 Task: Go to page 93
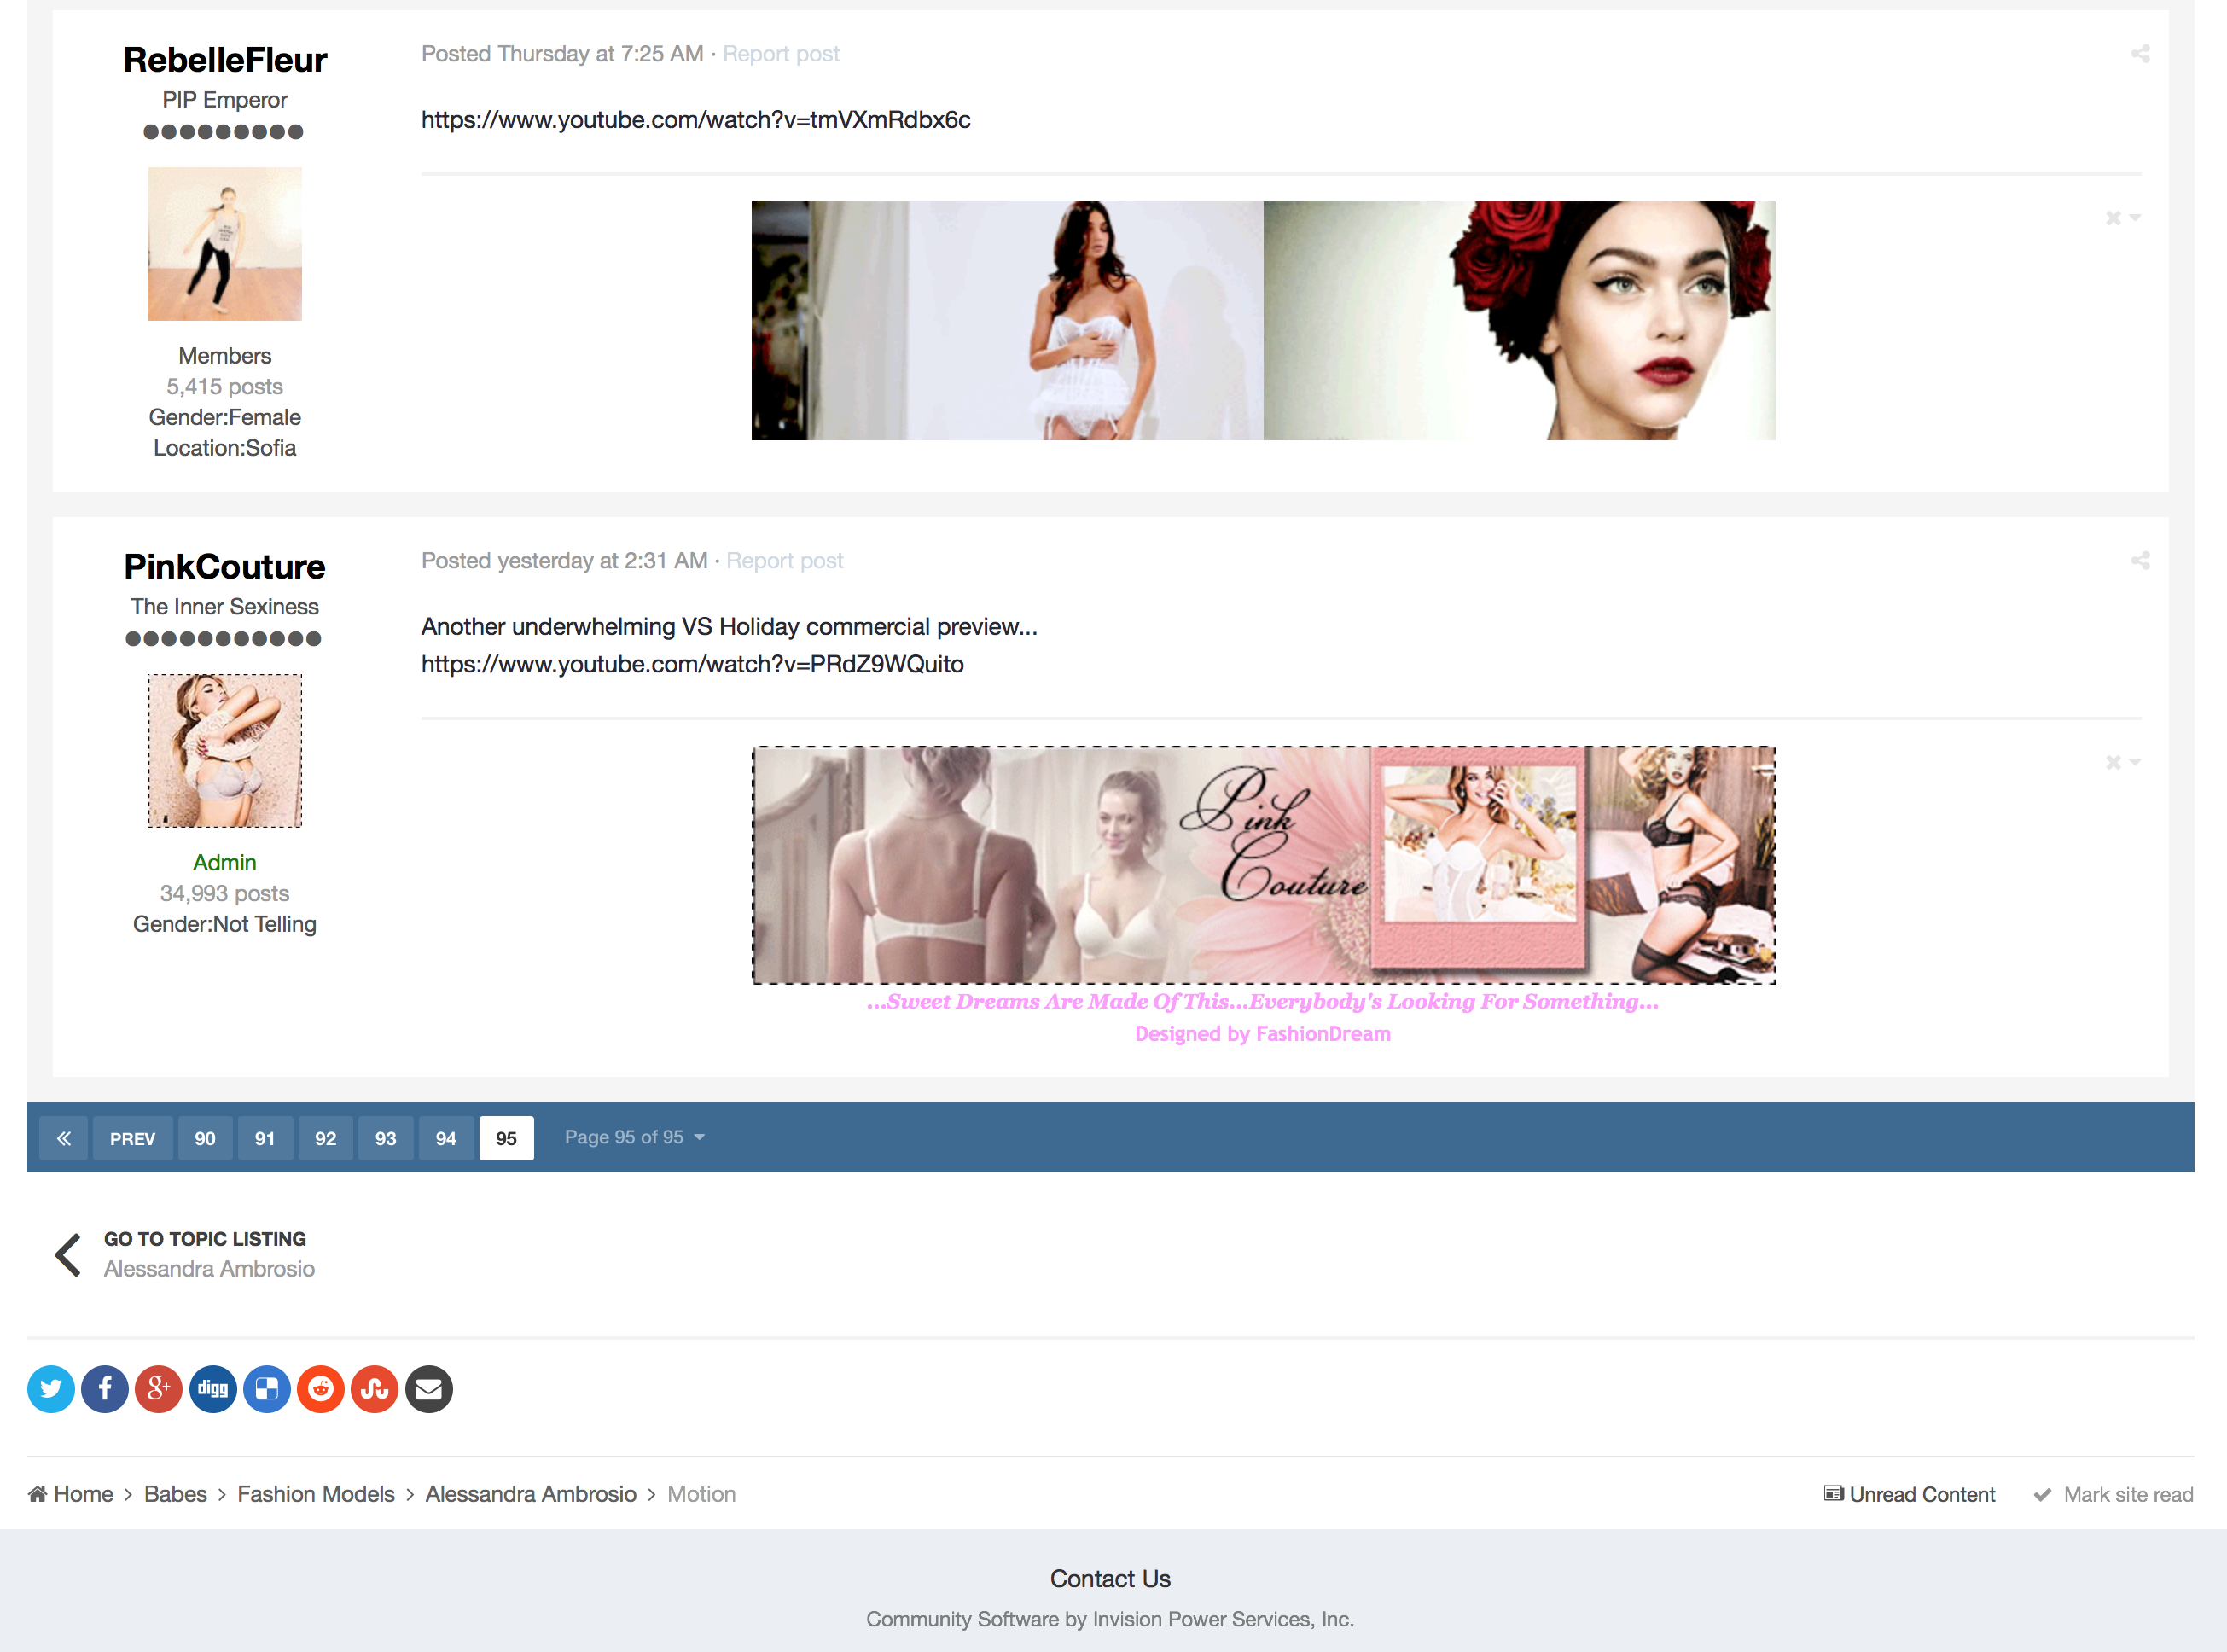coord(385,1138)
